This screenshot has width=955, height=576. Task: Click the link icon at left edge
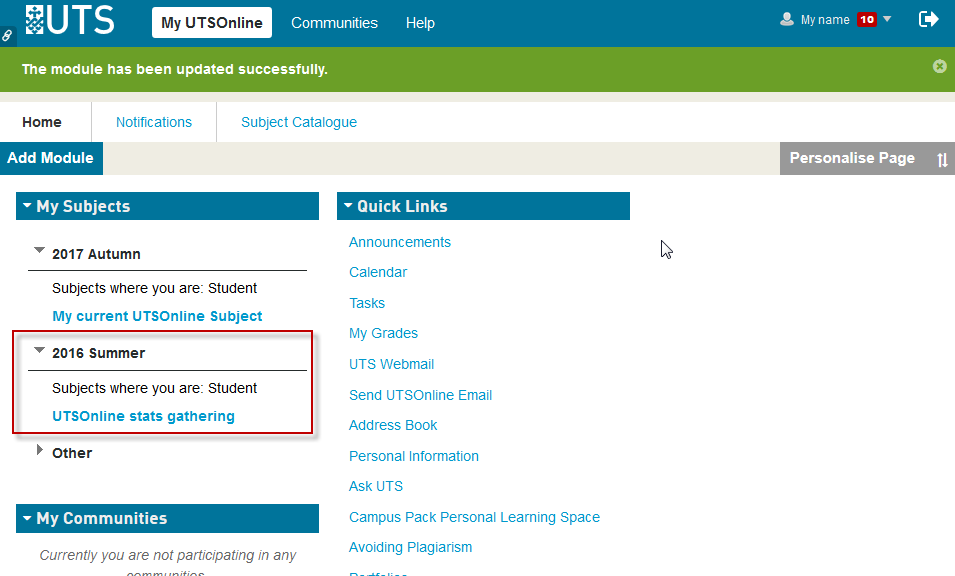click(x=7, y=35)
